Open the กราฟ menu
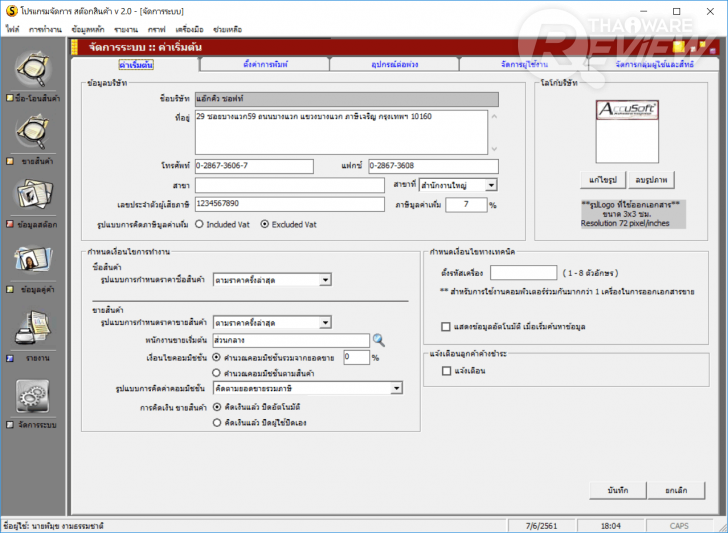Viewport: 728px width, 533px height. (157, 29)
